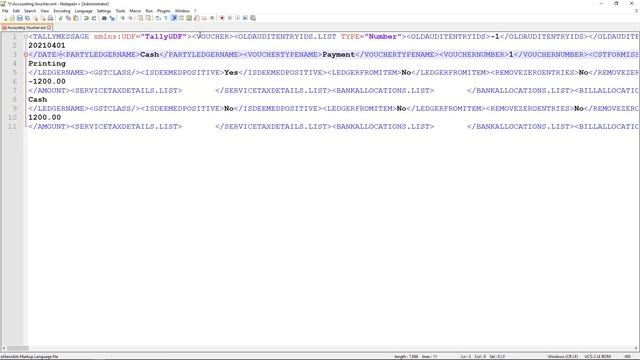This screenshot has width=640, height=360.
Task: Save the document using the toolbar icon
Action: 20,18
